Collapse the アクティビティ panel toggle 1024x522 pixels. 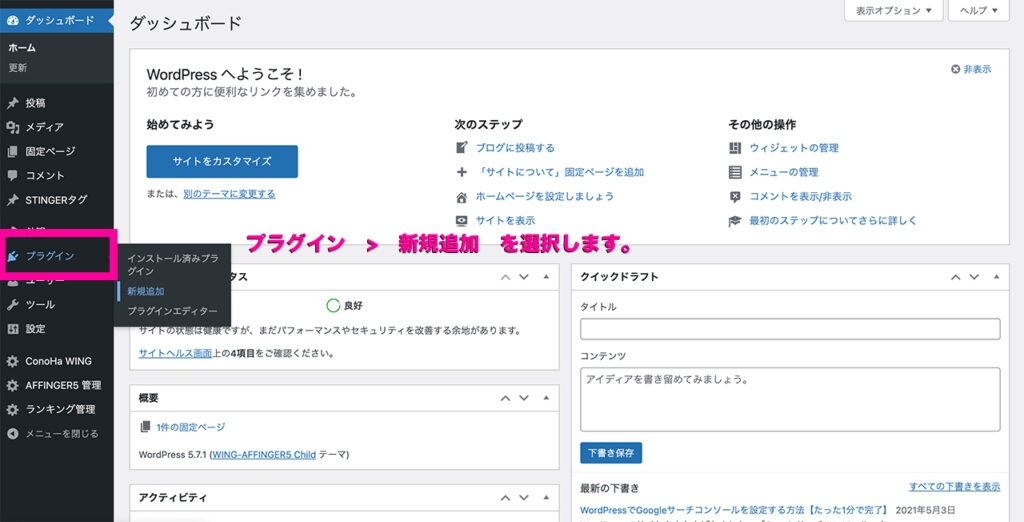click(x=547, y=498)
